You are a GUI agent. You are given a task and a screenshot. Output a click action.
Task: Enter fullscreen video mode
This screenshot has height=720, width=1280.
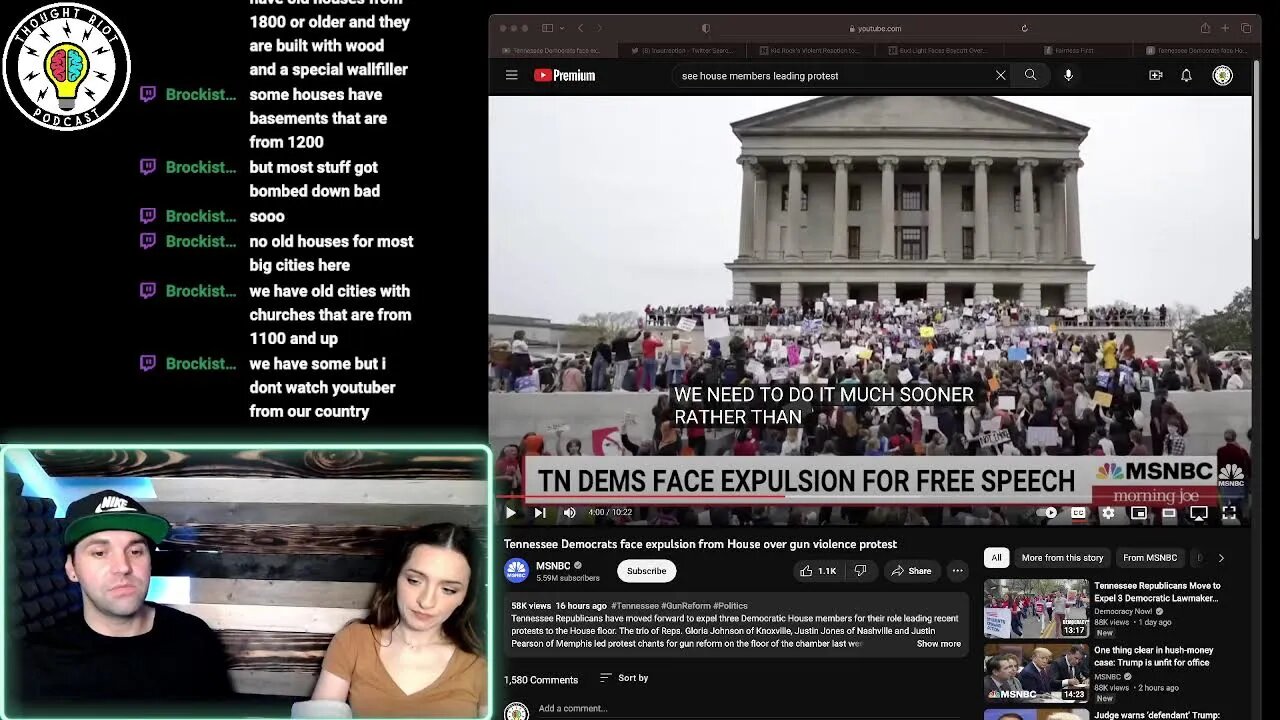tap(1229, 513)
